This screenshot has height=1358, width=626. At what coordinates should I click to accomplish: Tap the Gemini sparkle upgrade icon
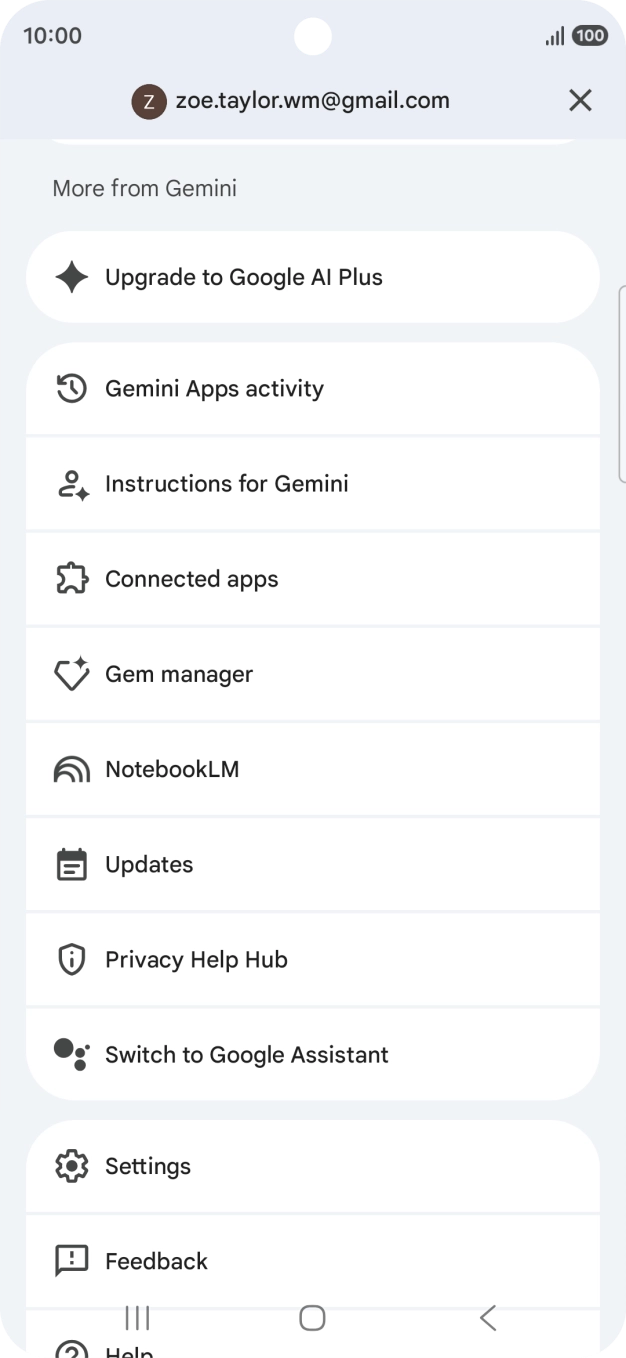[72, 277]
